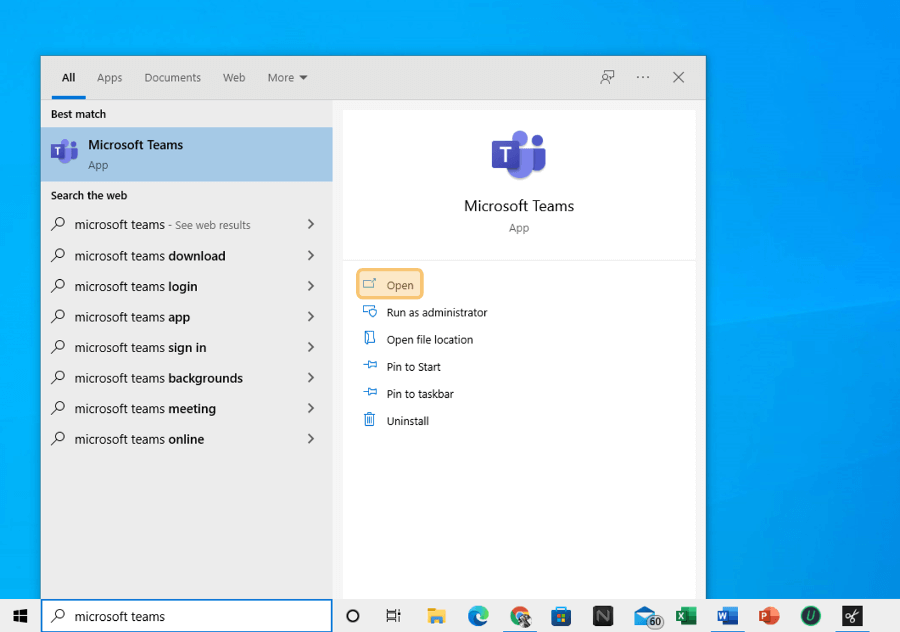Open the black N app in taskbar

603,616
